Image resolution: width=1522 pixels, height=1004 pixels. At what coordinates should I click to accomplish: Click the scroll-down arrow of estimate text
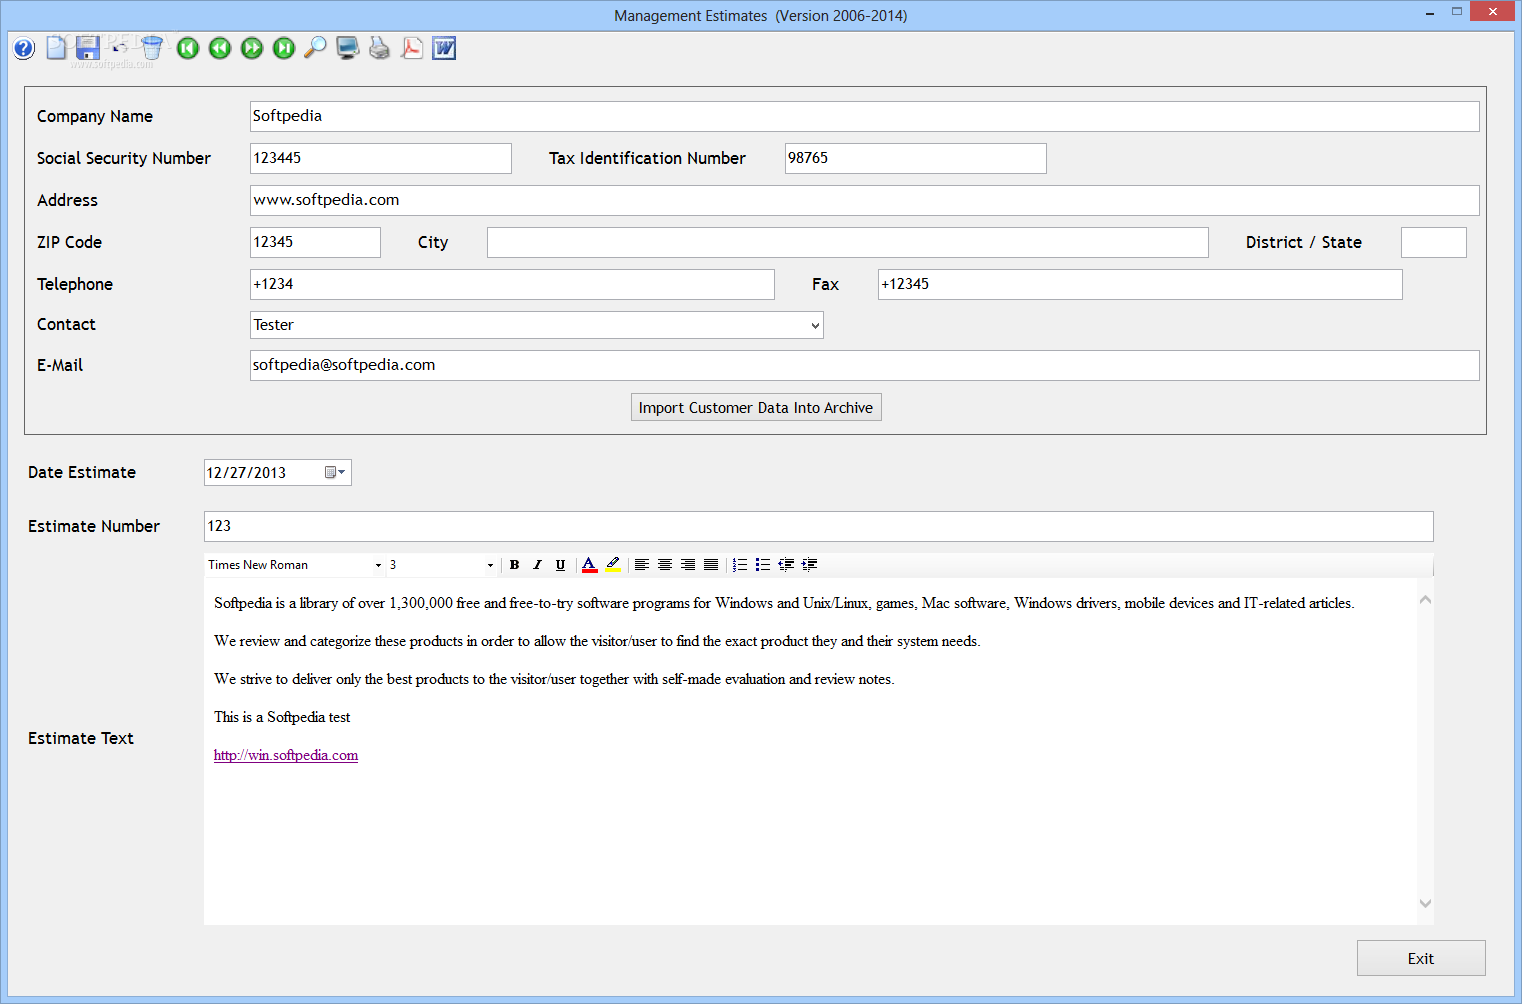1425,903
